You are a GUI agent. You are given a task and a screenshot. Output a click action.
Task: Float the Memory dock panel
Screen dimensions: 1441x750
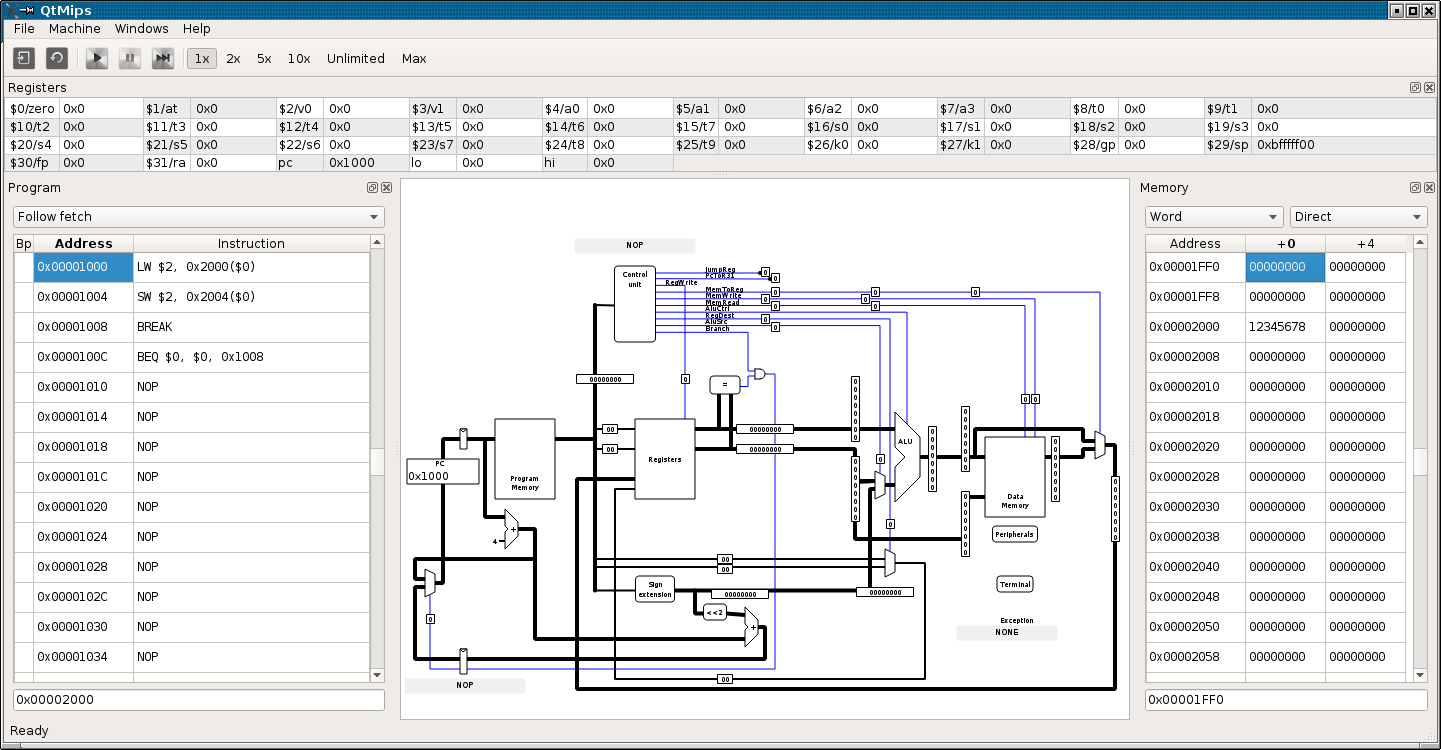point(1415,187)
